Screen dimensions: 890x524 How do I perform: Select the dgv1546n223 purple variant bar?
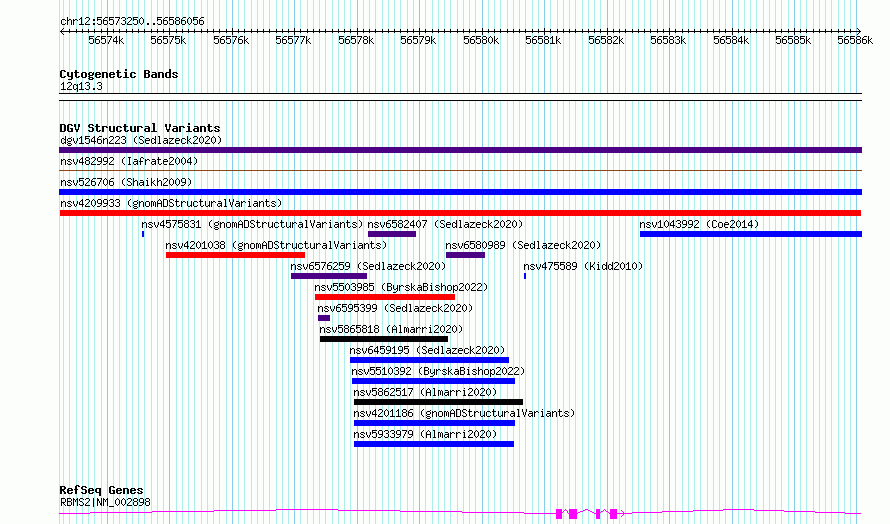(460, 150)
